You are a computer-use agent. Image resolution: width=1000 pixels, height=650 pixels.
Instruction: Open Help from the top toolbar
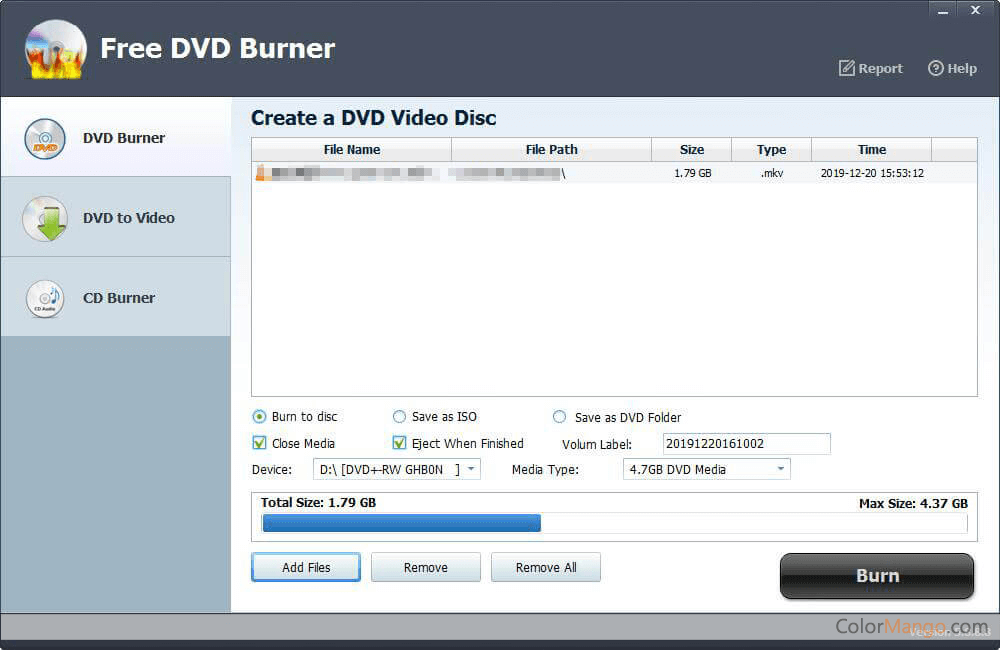[x=951, y=68]
